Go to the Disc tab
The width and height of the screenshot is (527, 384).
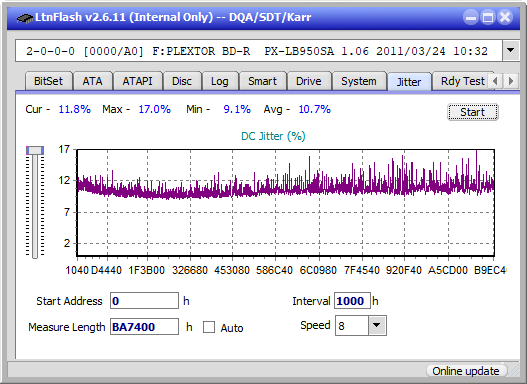click(182, 81)
